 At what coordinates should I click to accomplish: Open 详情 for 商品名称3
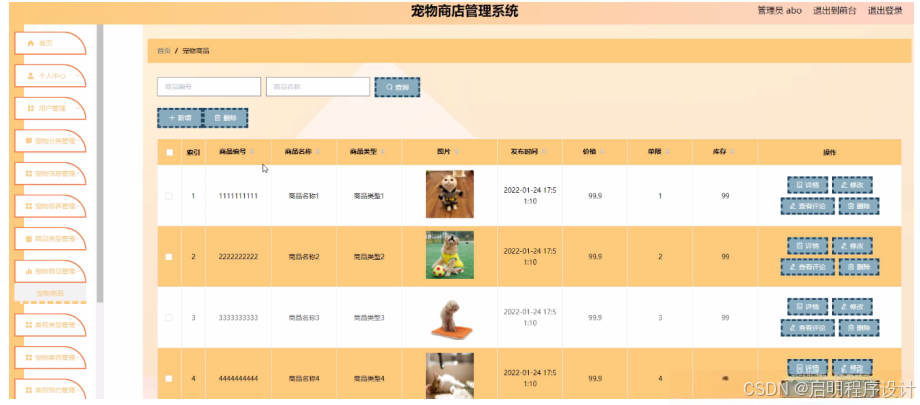point(807,306)
